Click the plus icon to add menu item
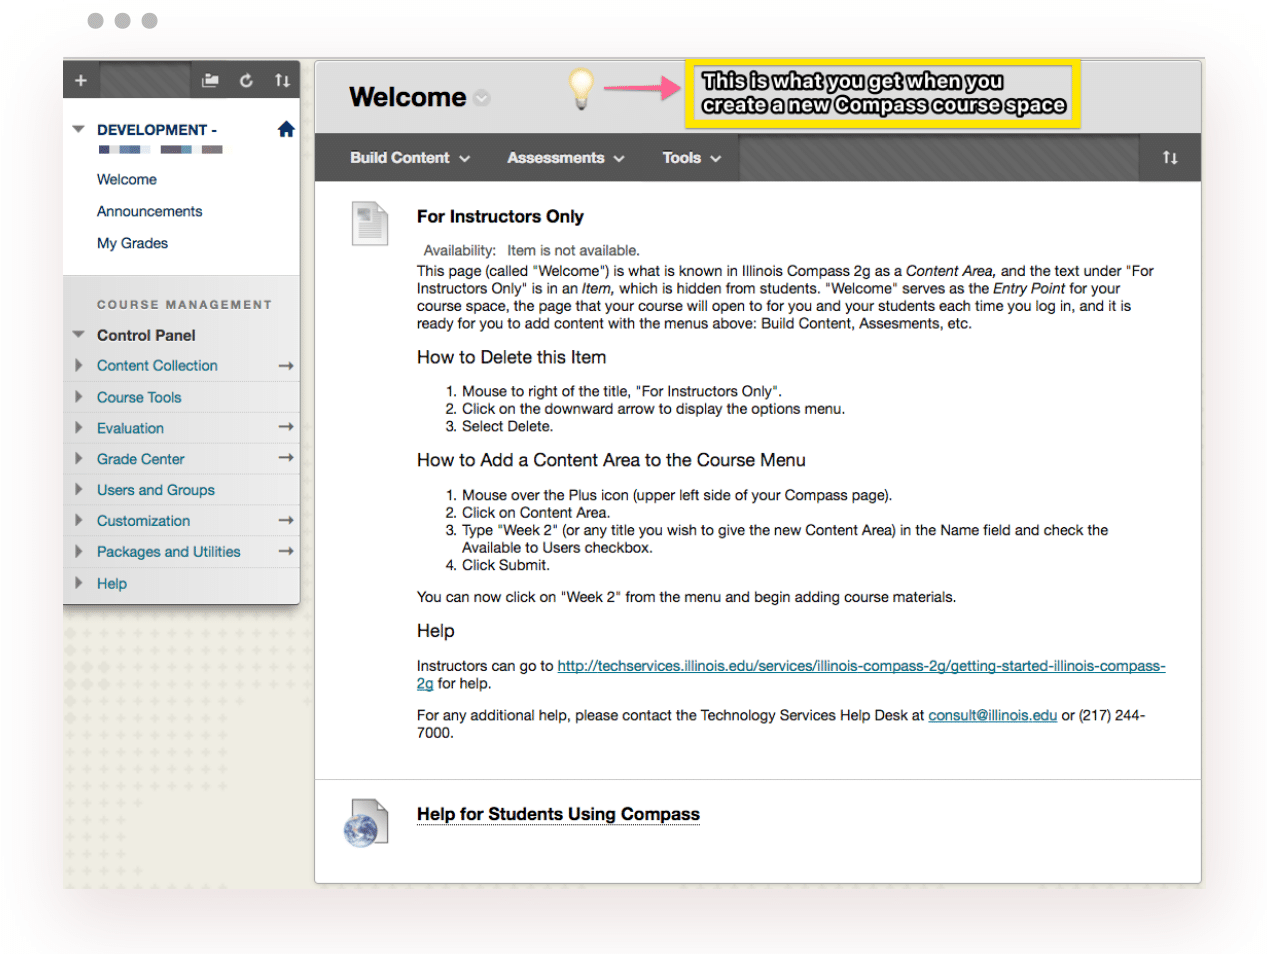This screenshot has width=1267, height=954. coord(81,81)
